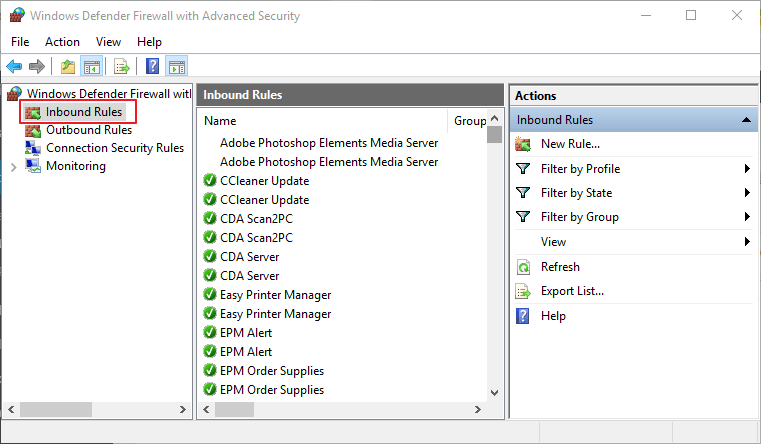Image resolution: width=761 pixels, height=444 pixels.
Task: Click the firewall app icon in title bar
Action: pos(17,15)
